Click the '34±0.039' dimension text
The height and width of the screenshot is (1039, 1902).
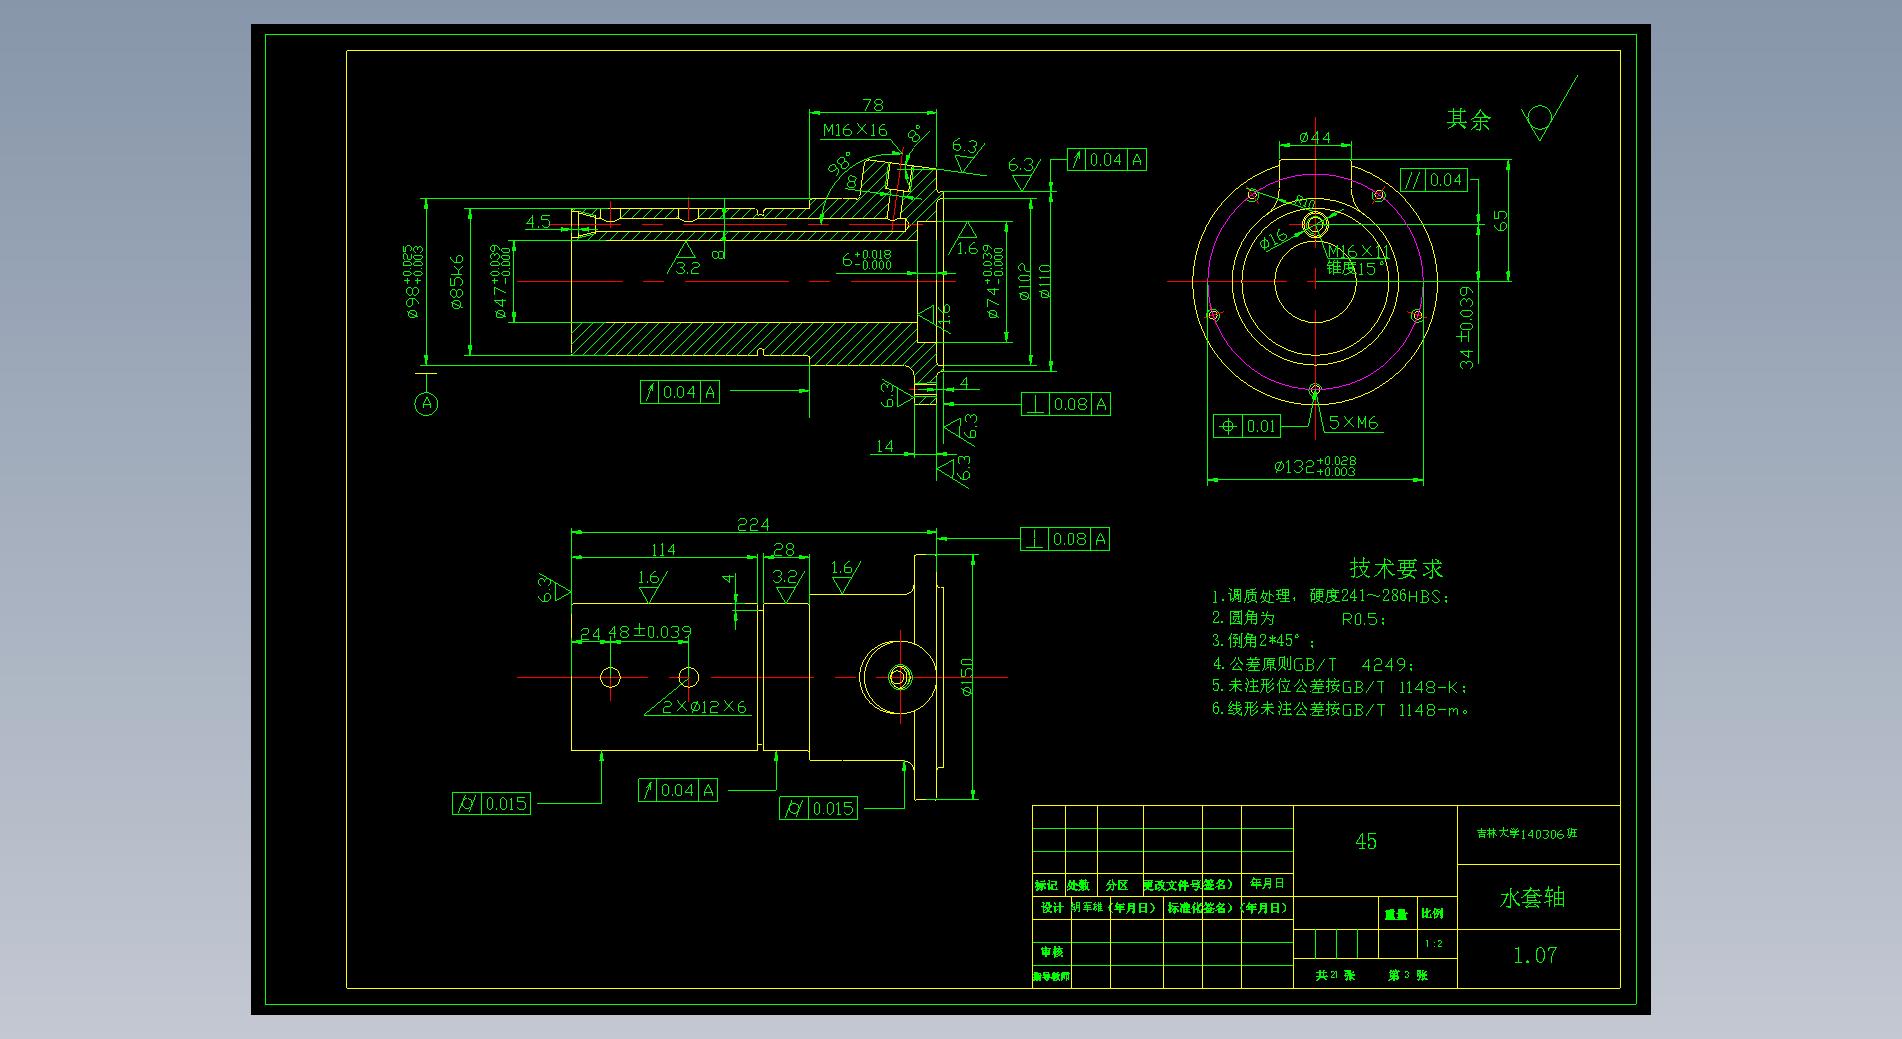(x=1466, y=328)
